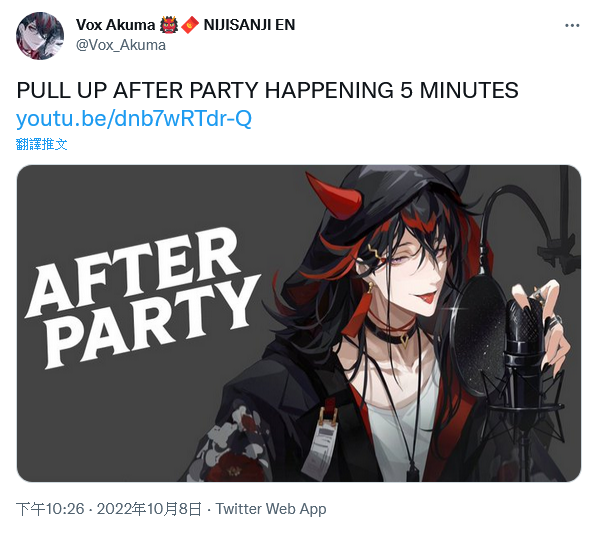Click the red ogre mask emoji in name
Viewport: 598px width, 535px height.
click(x=168, y=25)
